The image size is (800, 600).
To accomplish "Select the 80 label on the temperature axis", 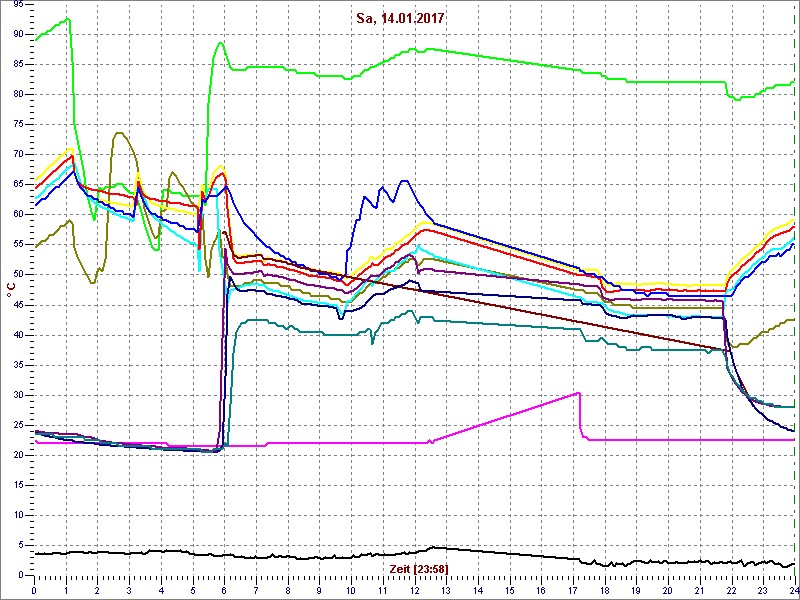I will [x=18, y=94].
